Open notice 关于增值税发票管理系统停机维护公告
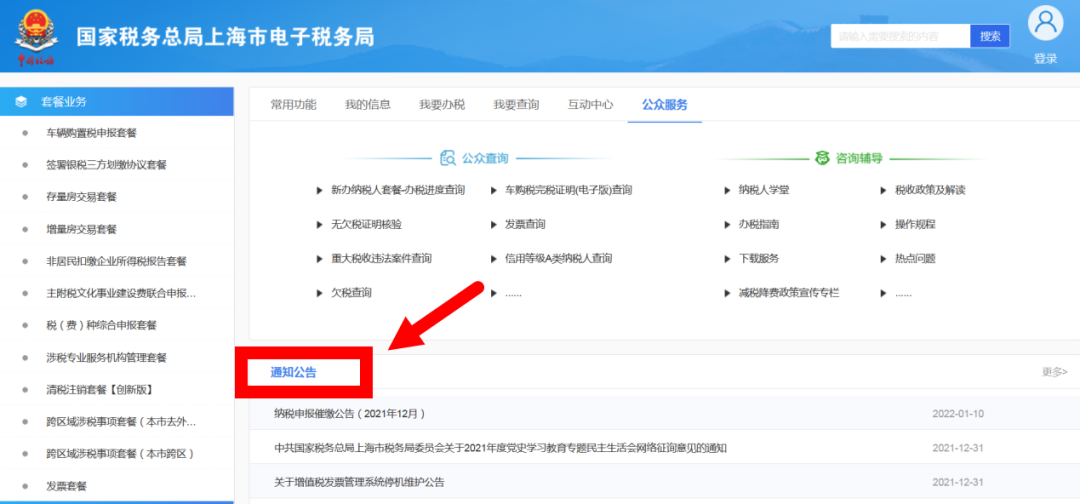This screenshot has width=1080, height=504. (x=359, y=482)
